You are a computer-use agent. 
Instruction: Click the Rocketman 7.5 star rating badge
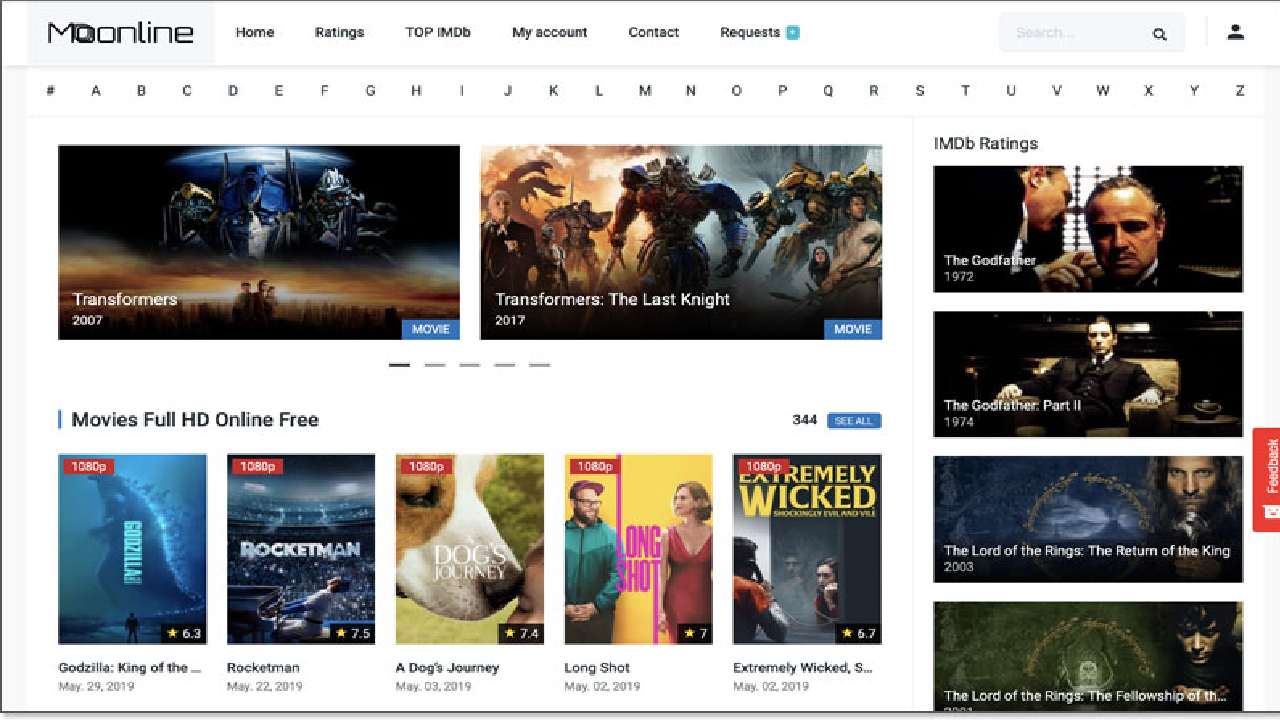(352, 633)
